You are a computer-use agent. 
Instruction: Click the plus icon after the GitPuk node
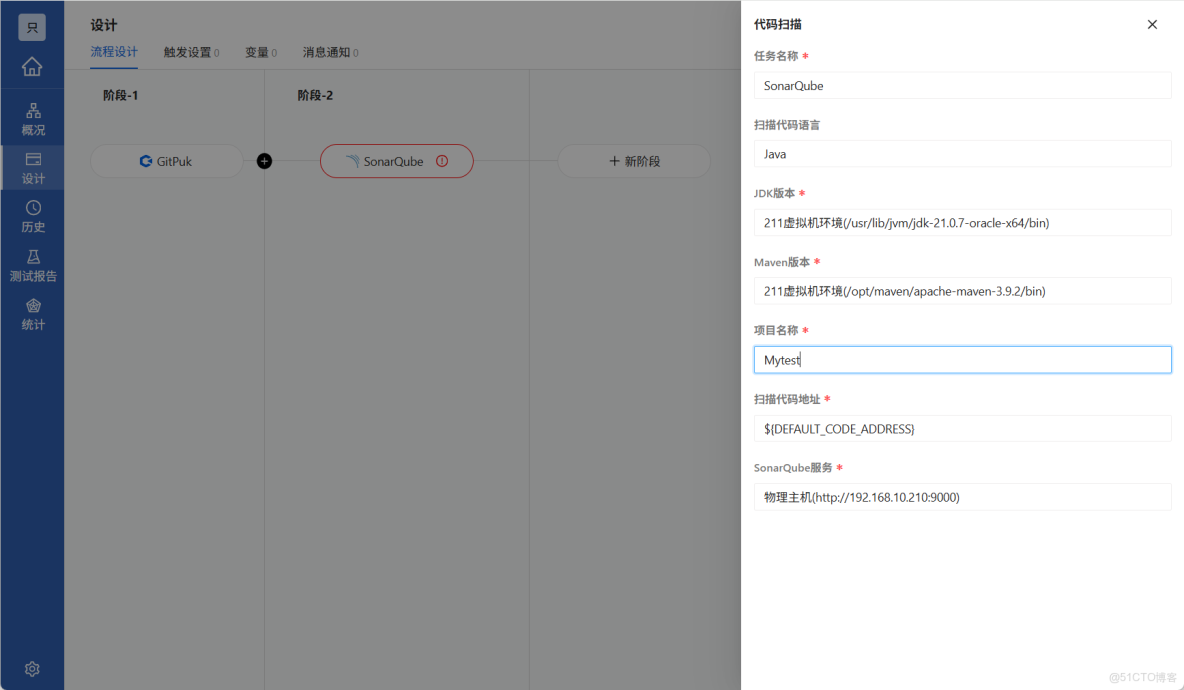point(264,160)
